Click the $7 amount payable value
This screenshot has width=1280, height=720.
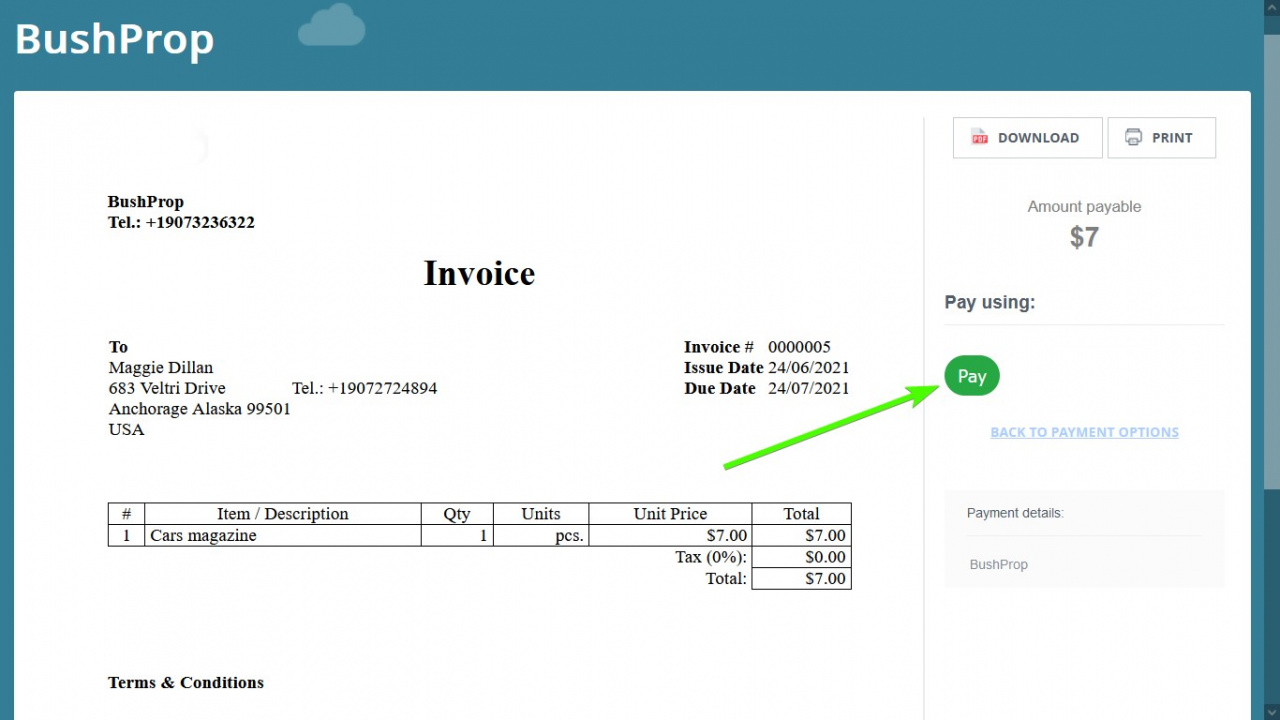(x=1084, y=237)
